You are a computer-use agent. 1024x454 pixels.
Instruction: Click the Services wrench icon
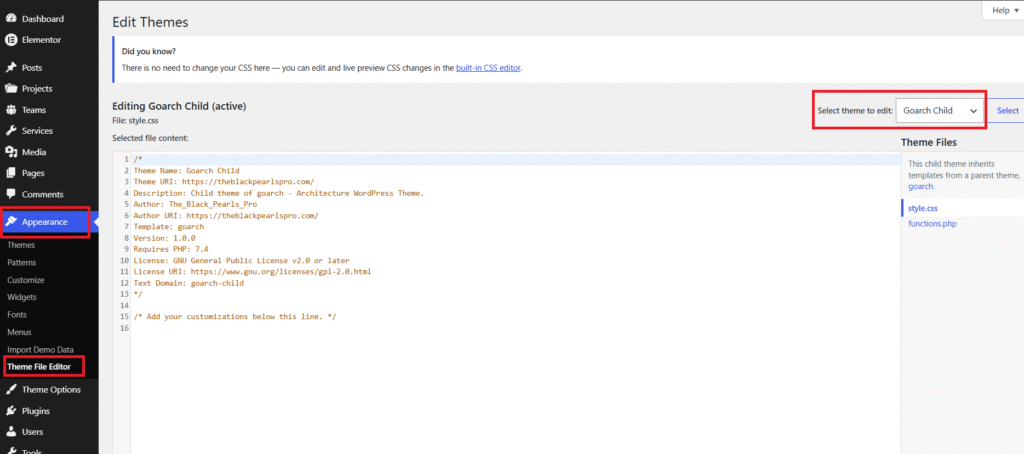pos(10,131)
